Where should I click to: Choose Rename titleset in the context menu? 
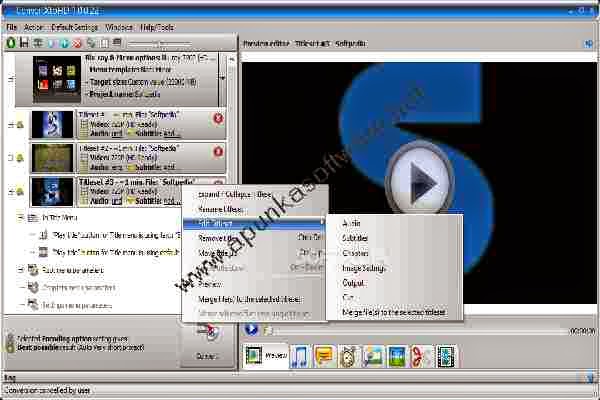click(x=254, y=209)
